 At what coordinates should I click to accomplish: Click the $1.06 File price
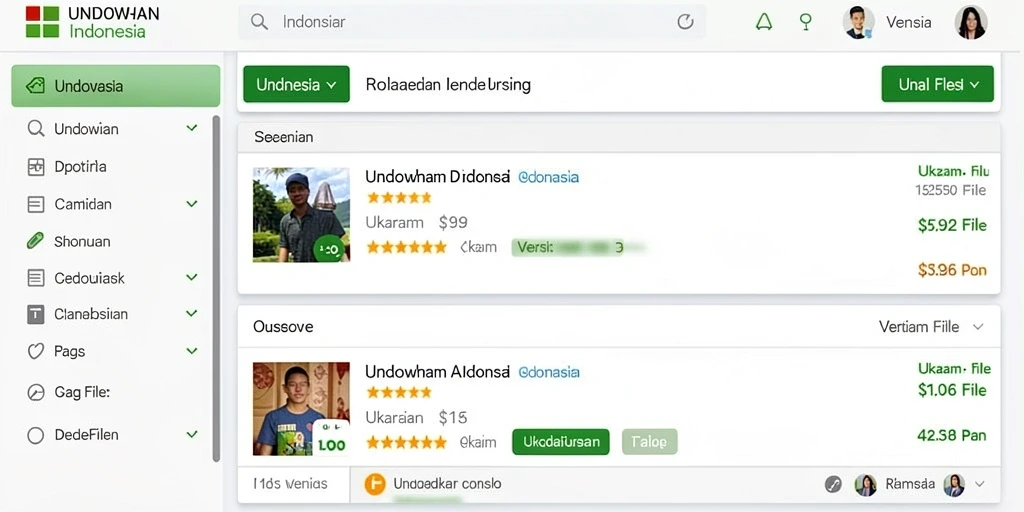[952, 391]
